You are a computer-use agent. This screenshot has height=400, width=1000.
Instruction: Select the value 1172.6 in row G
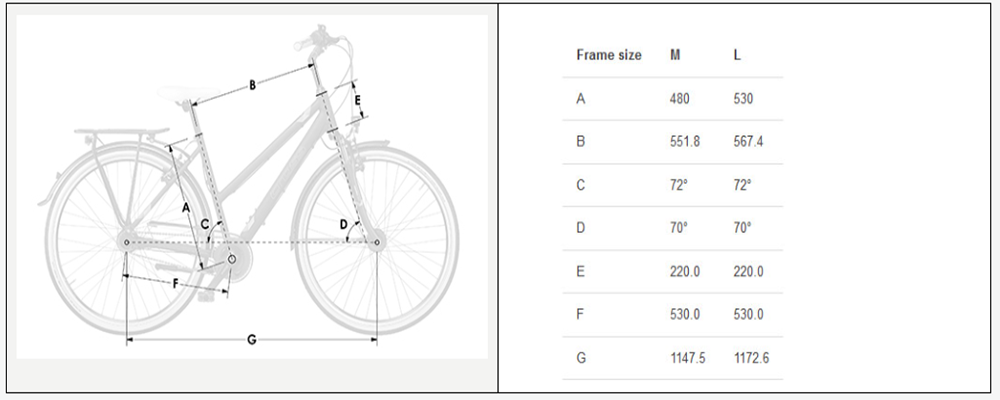click(751, 358)
